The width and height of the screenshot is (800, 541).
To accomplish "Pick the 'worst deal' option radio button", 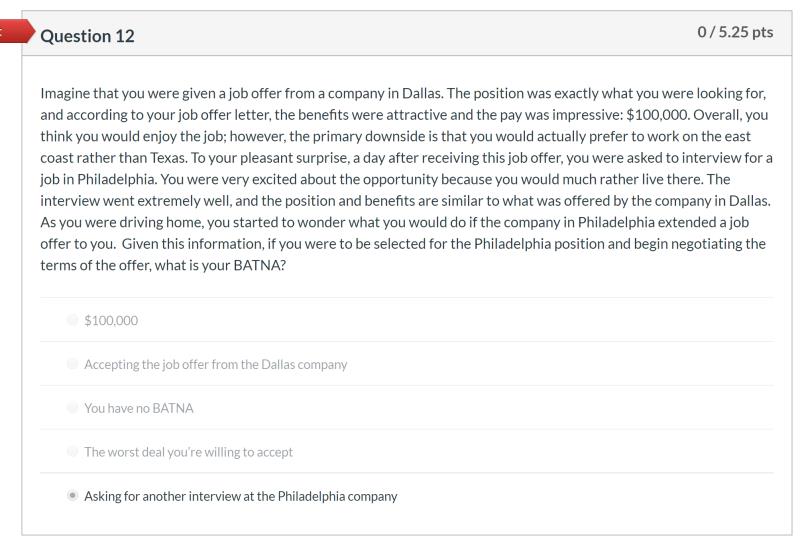I will [x=71, y=452].
